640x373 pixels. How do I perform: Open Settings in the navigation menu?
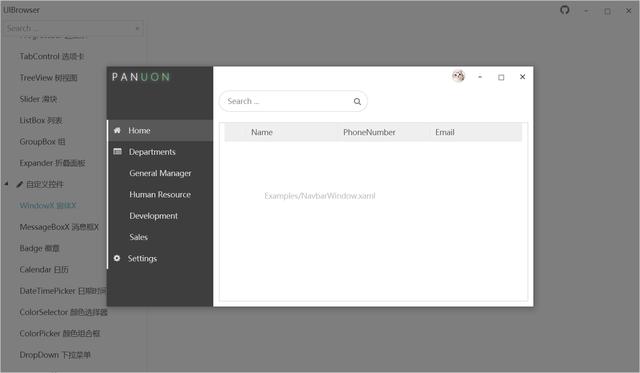(160, 258)
